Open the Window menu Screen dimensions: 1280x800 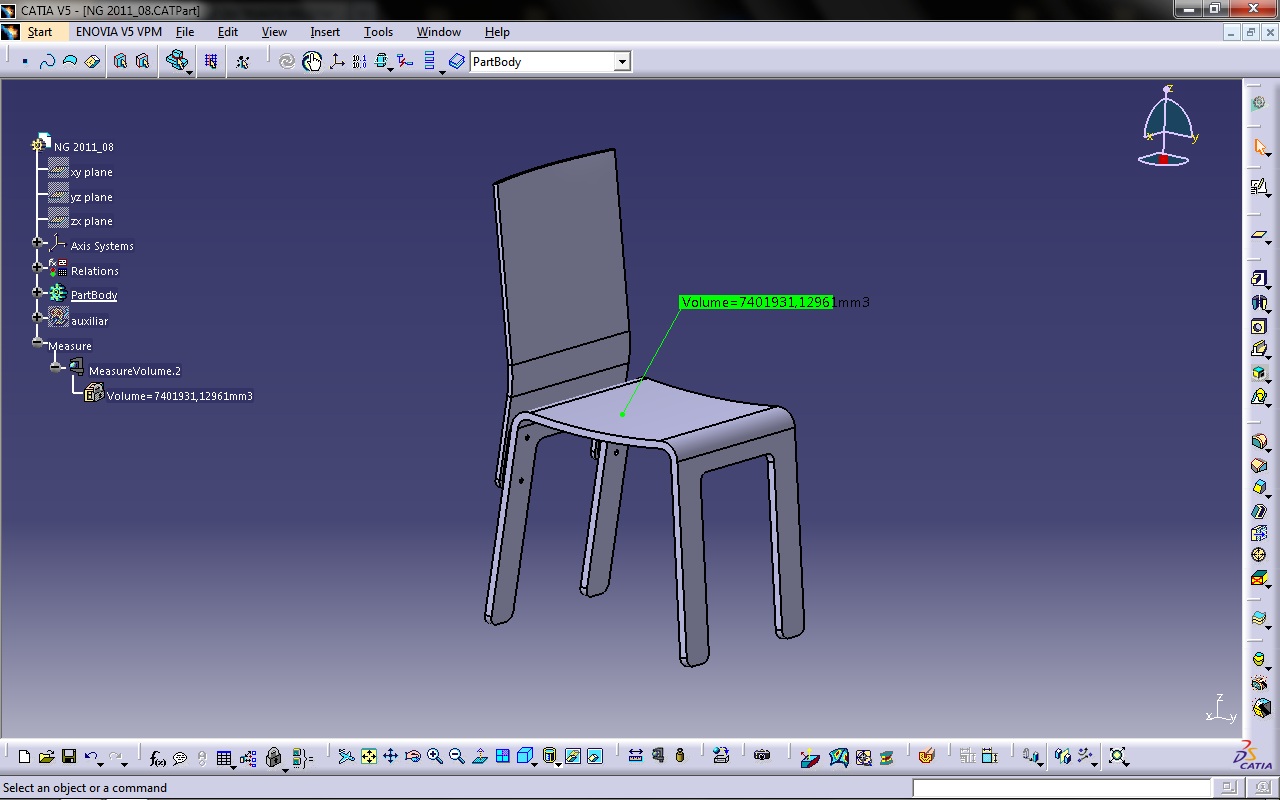(x=439, y=32)
